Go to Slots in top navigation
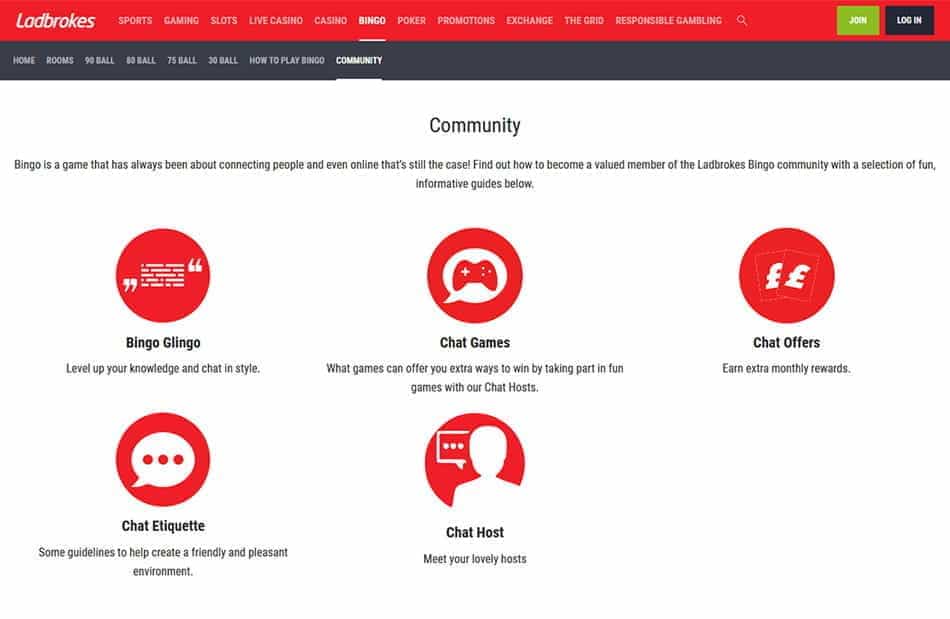 tap(224, 21)
